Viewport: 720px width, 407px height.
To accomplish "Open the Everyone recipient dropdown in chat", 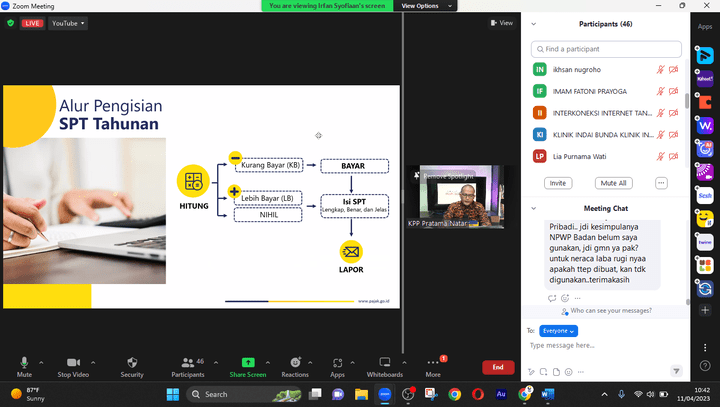I will click(559, 330).
